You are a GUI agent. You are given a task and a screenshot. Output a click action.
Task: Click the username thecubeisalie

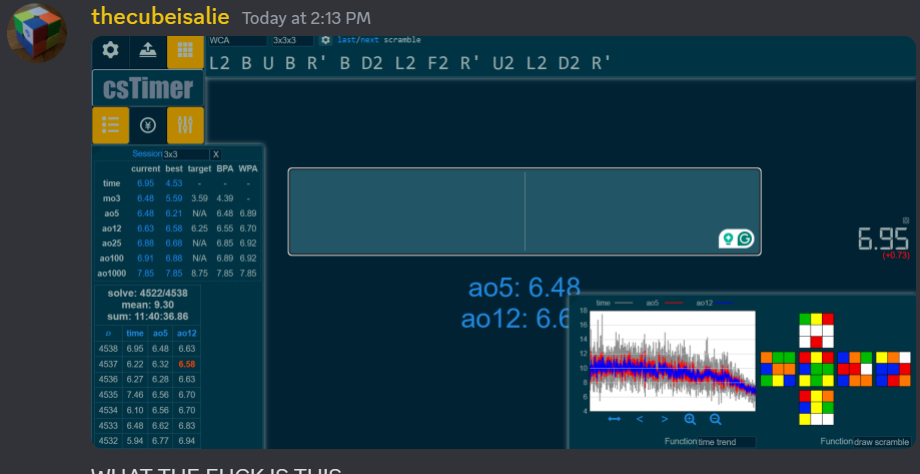pos(160,16)
